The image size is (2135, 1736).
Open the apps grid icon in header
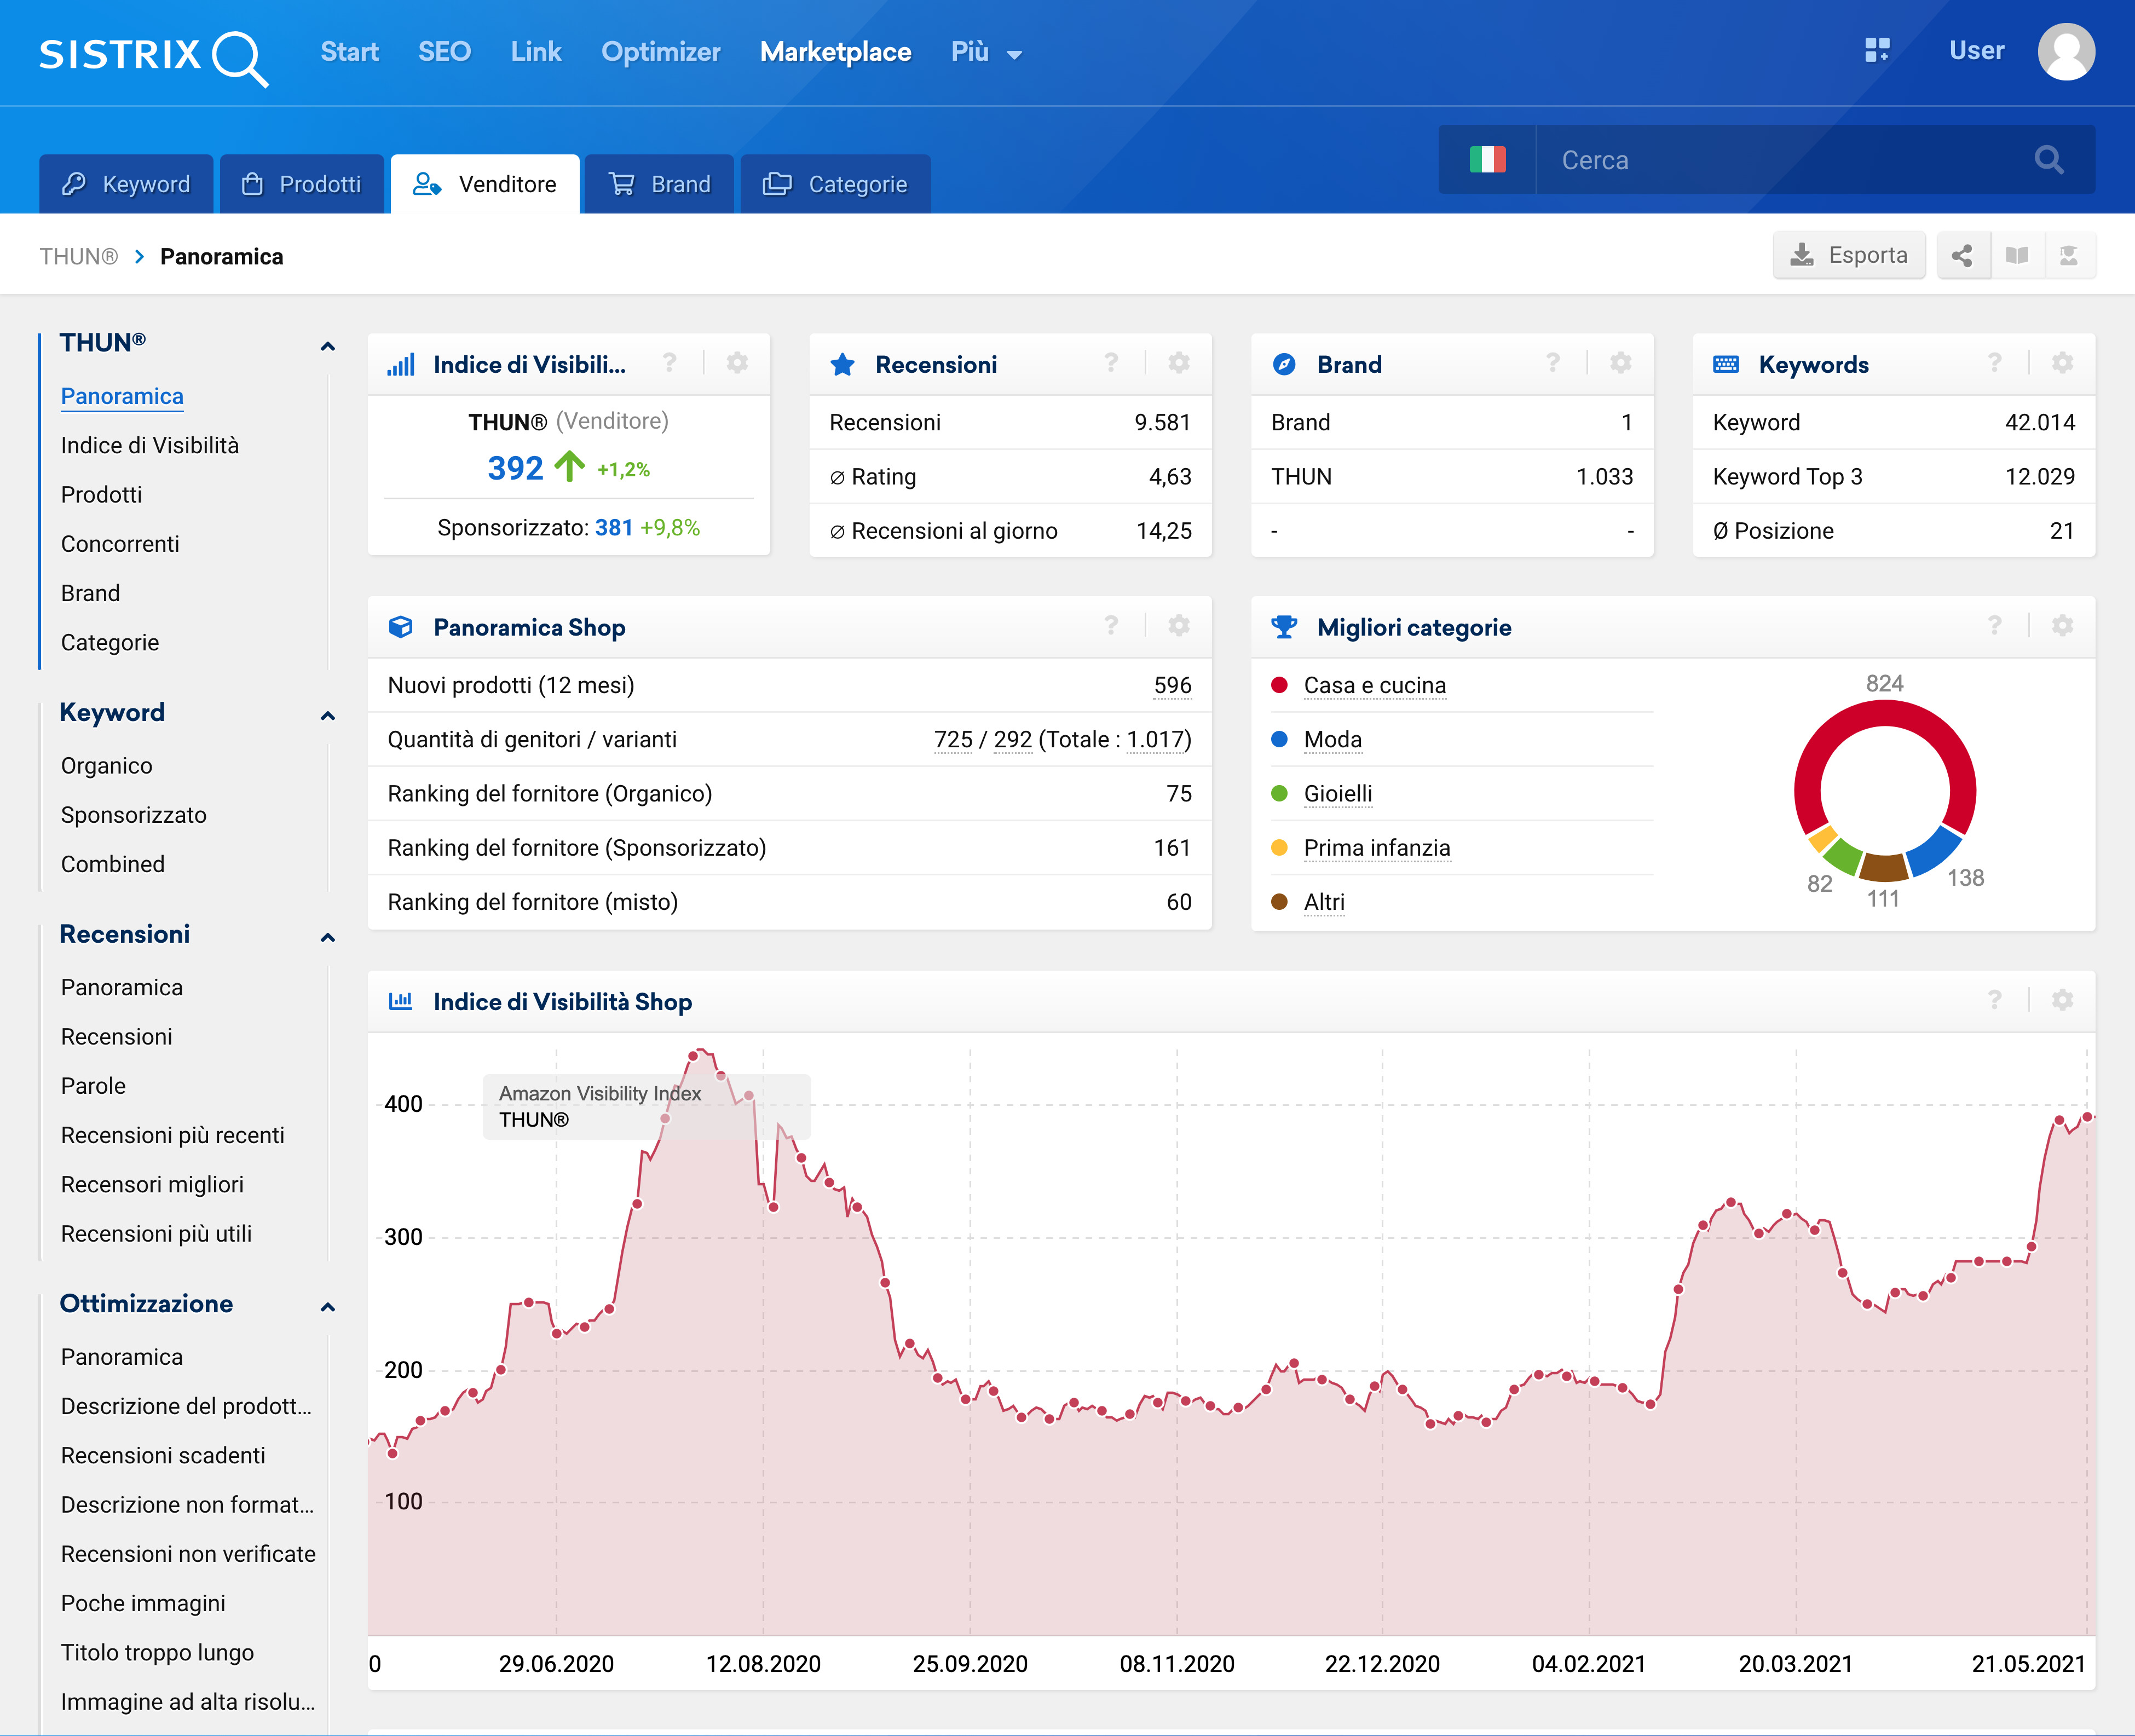(x=1877, y=51)
